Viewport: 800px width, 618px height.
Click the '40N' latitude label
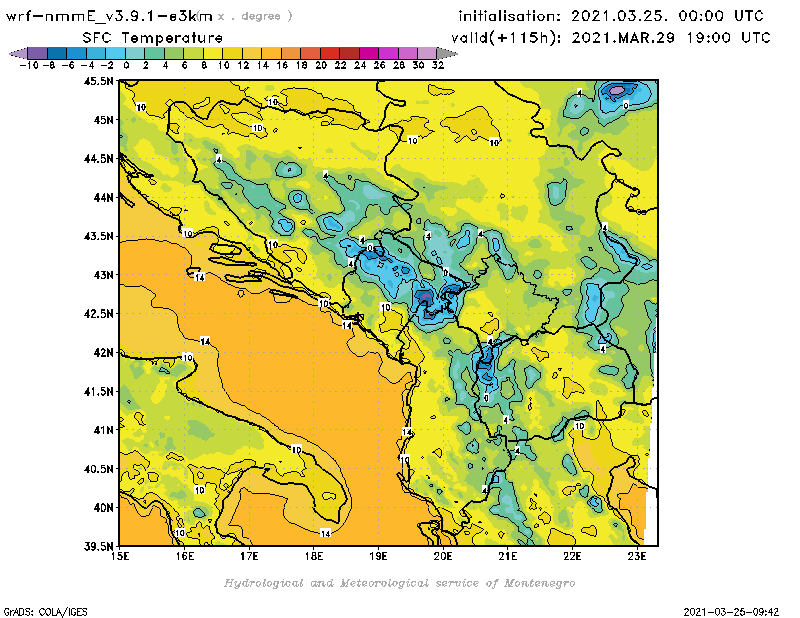(x=103, y=508)
